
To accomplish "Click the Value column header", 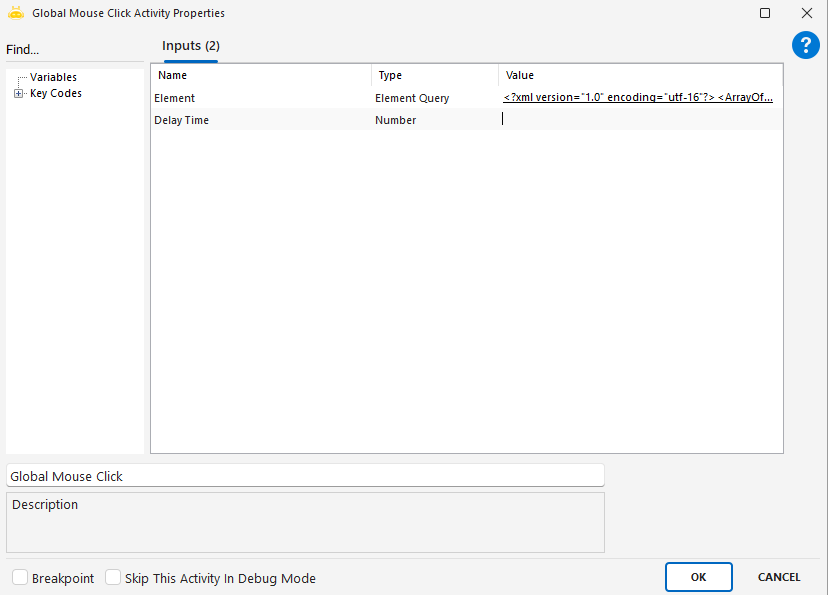I will pos(640,76).
